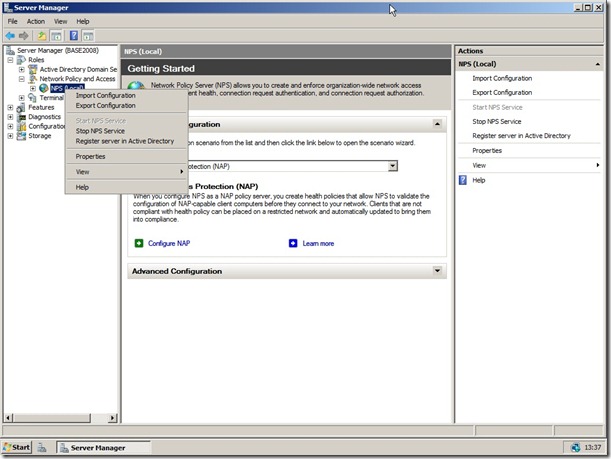
Task: Click the Configure NAP link
Action: [169, 243]
